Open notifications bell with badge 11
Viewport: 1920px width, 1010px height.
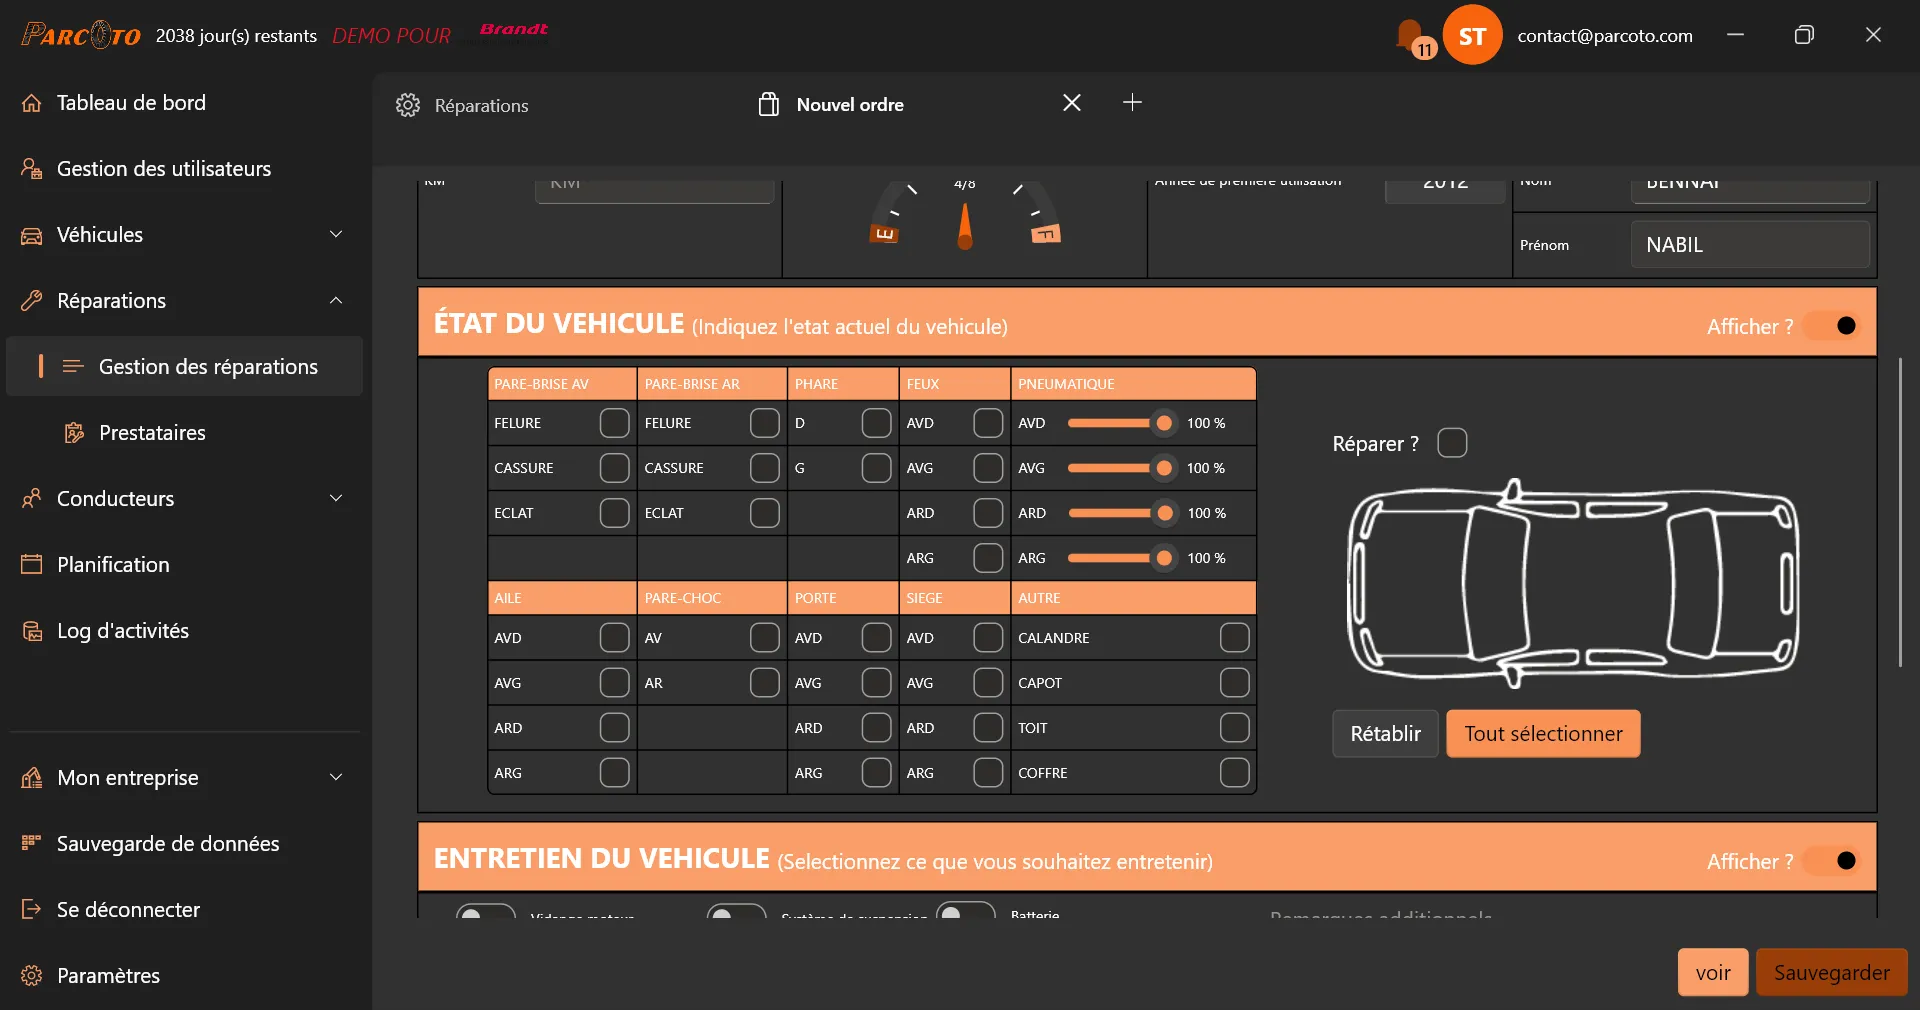click(x=1415, y=38)
